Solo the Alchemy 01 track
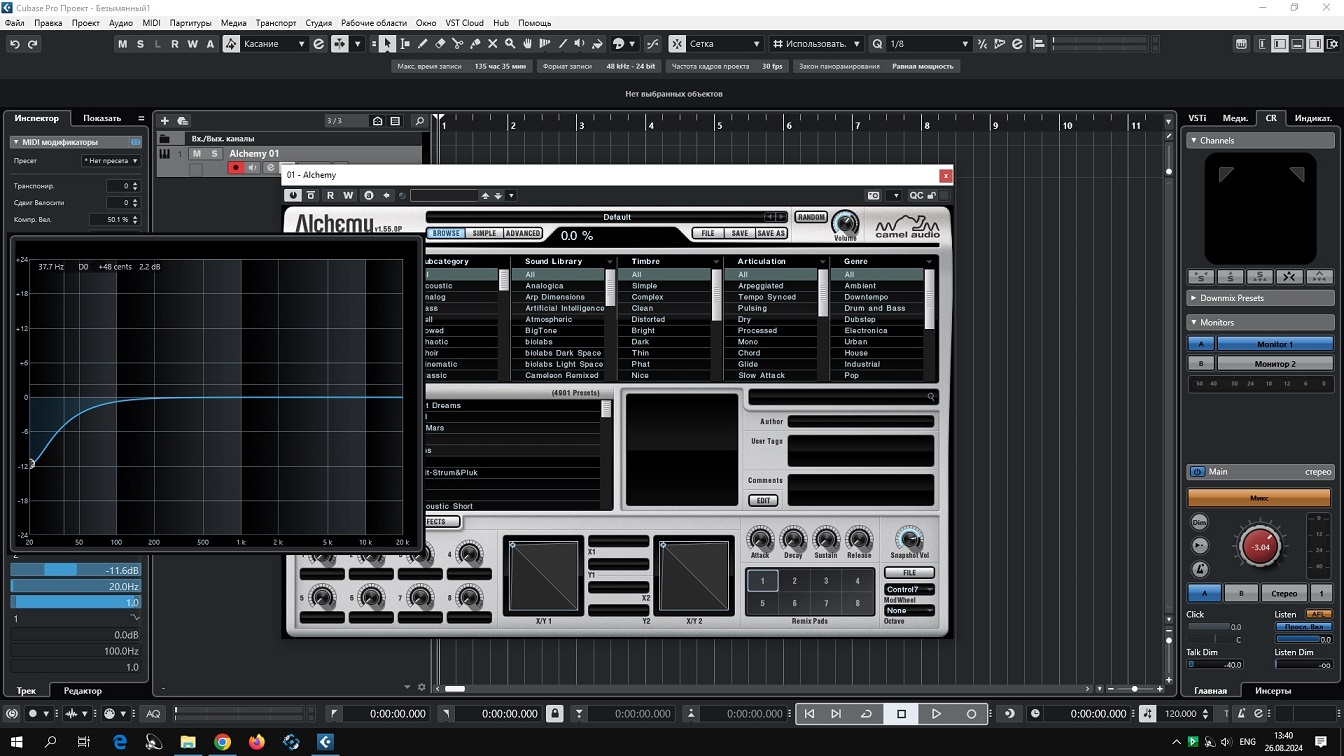 coord(214,154)
